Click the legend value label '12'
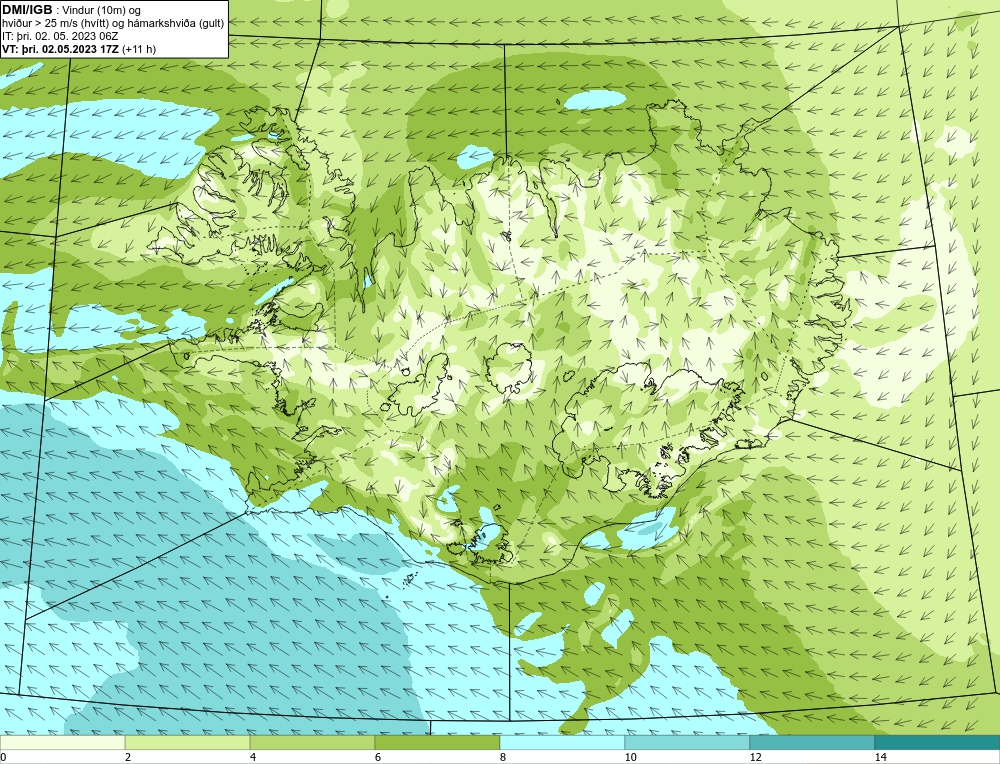This screenshot has height=764, width=1000. click(756, 757)
